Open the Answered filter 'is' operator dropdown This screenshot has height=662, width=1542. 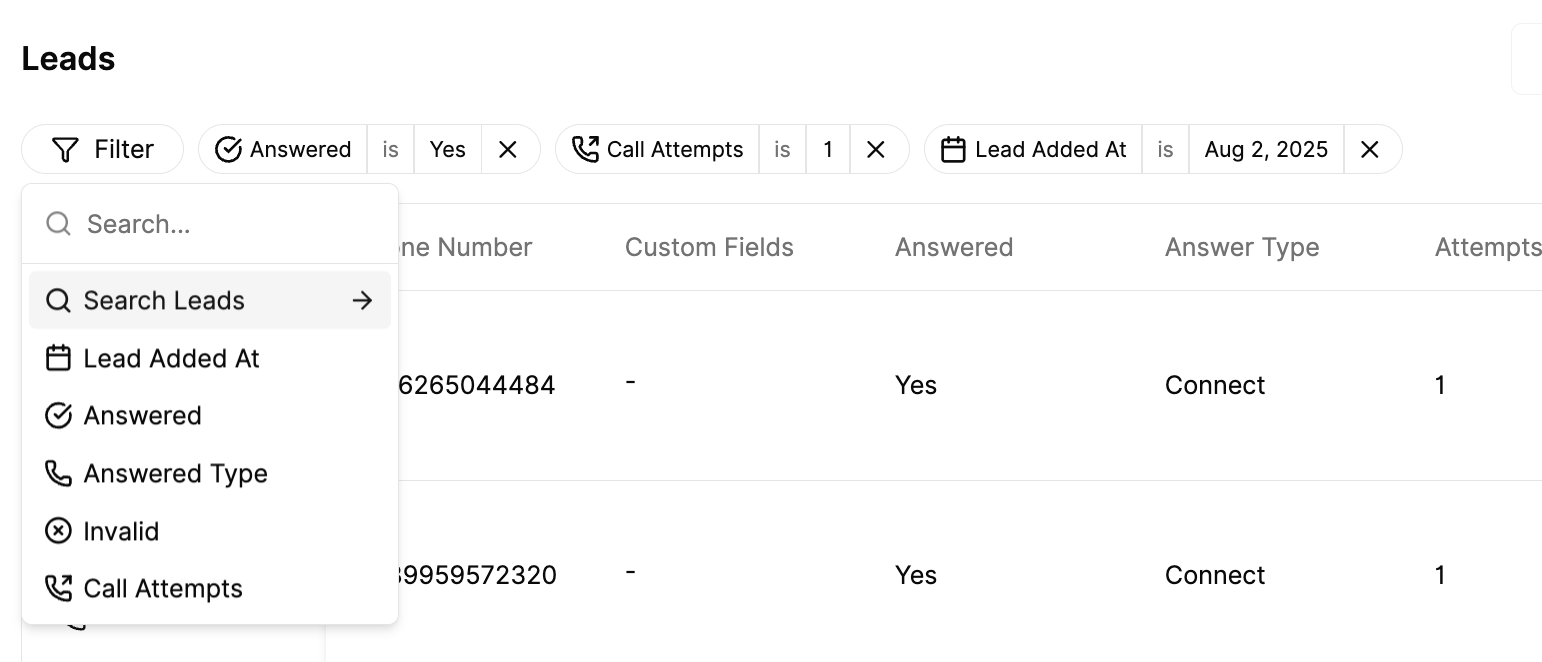(390, 150)
